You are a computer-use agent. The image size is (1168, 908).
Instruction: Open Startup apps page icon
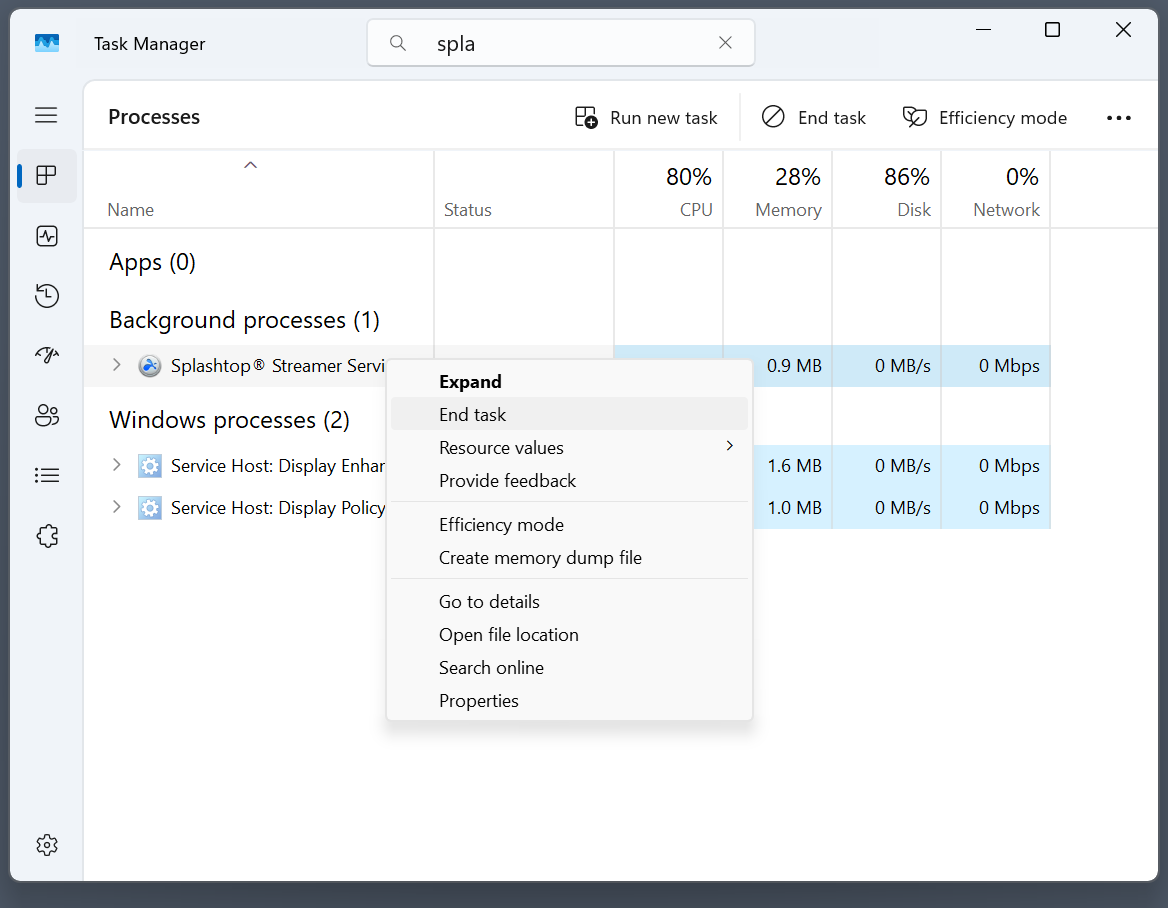point(46,356)
